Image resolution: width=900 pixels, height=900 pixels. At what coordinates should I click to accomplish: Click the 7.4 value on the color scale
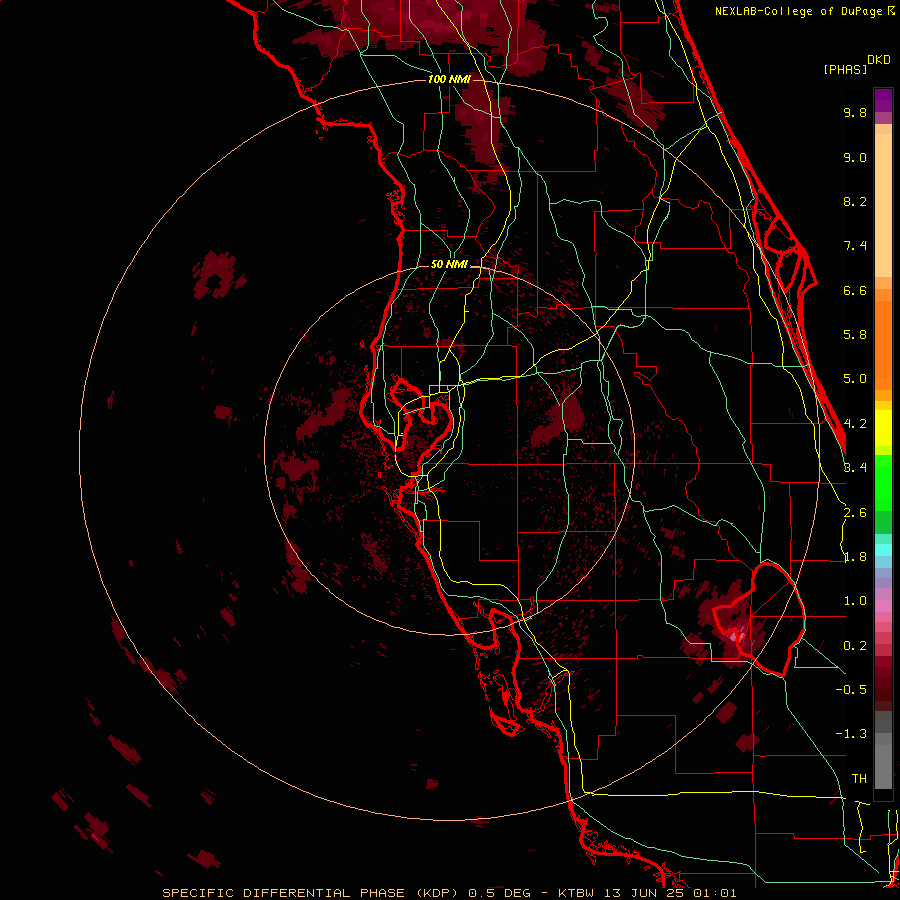pyautogui.click(x=855, y=246)
